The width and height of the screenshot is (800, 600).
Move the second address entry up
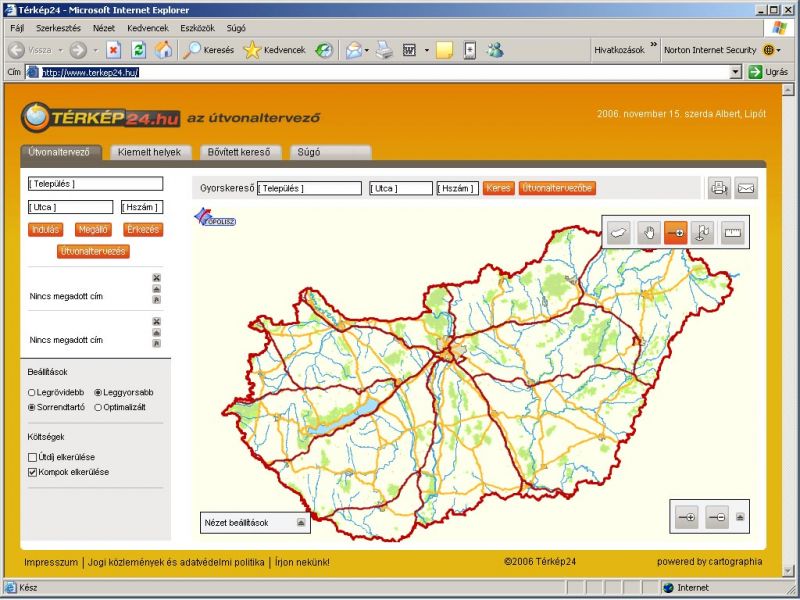point(157,333)
